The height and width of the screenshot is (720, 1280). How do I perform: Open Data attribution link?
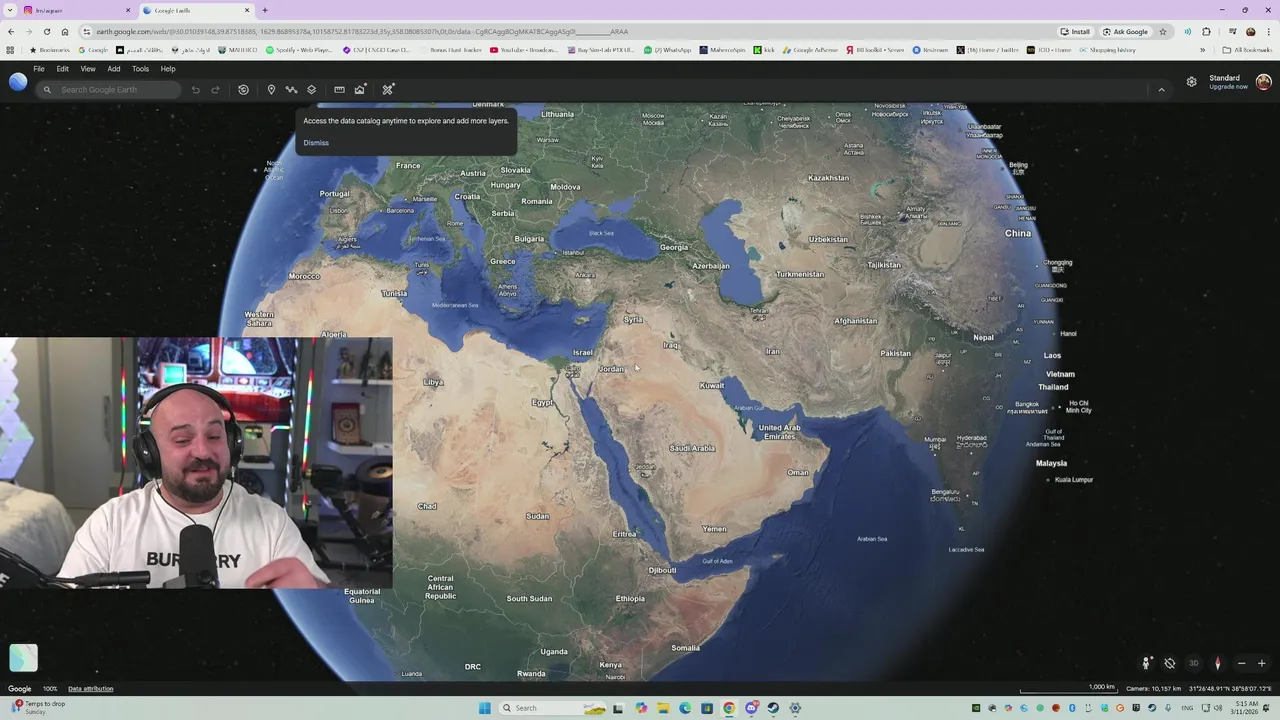tap(91, 689)
